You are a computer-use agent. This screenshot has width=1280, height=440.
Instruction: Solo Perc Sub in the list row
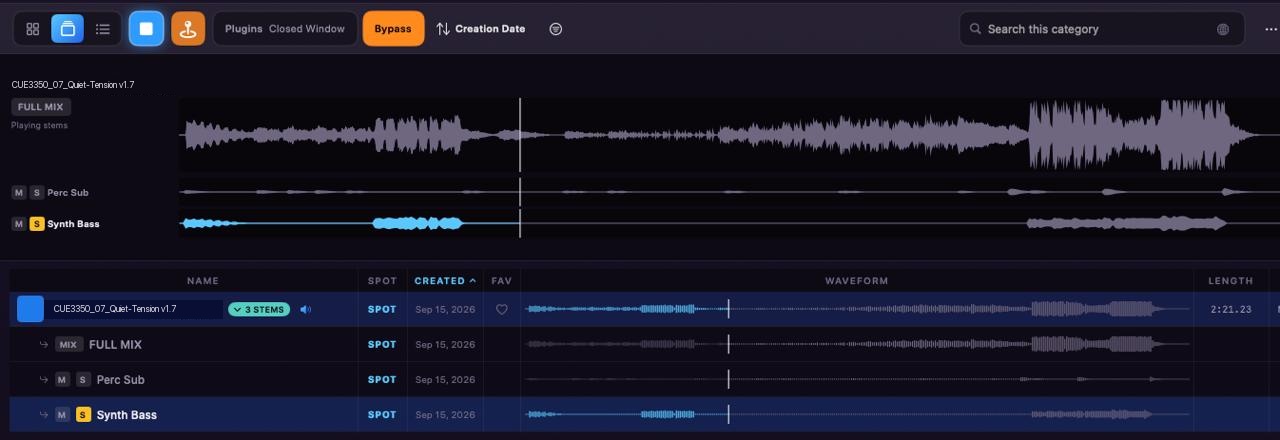coord(84,379)
